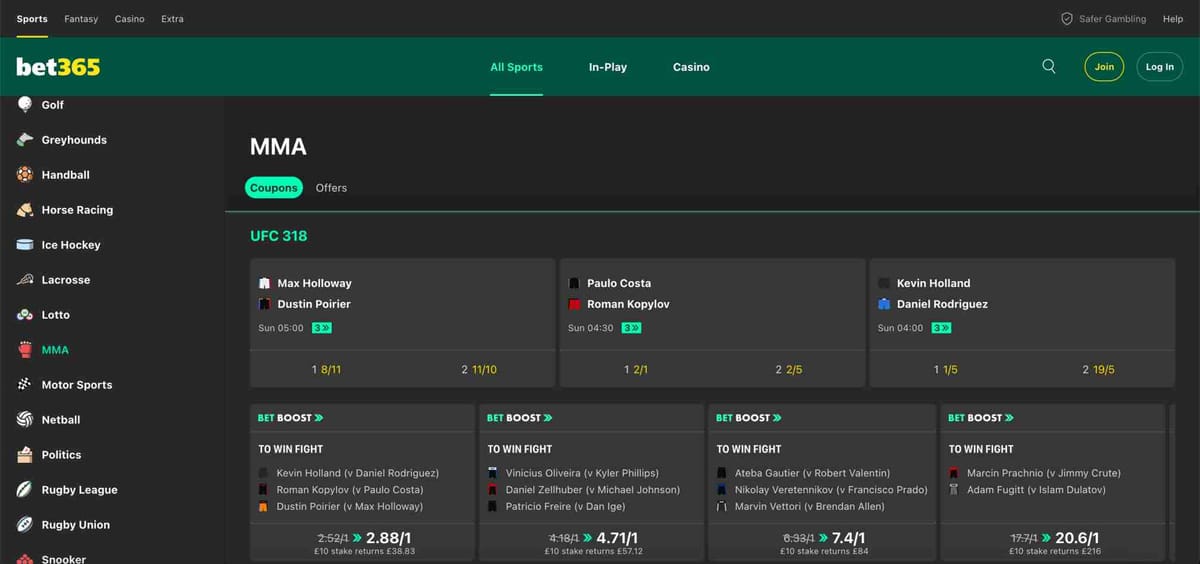Select the Ice Hockey puck icon

[25, 245]
